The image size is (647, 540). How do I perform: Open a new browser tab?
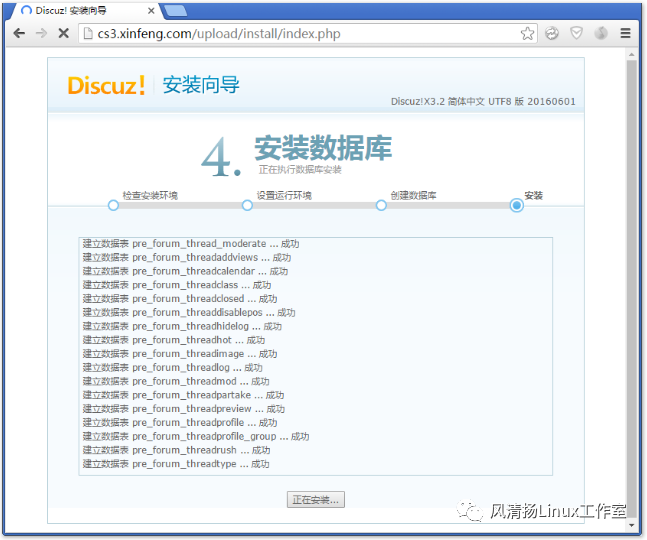point(176,11)
